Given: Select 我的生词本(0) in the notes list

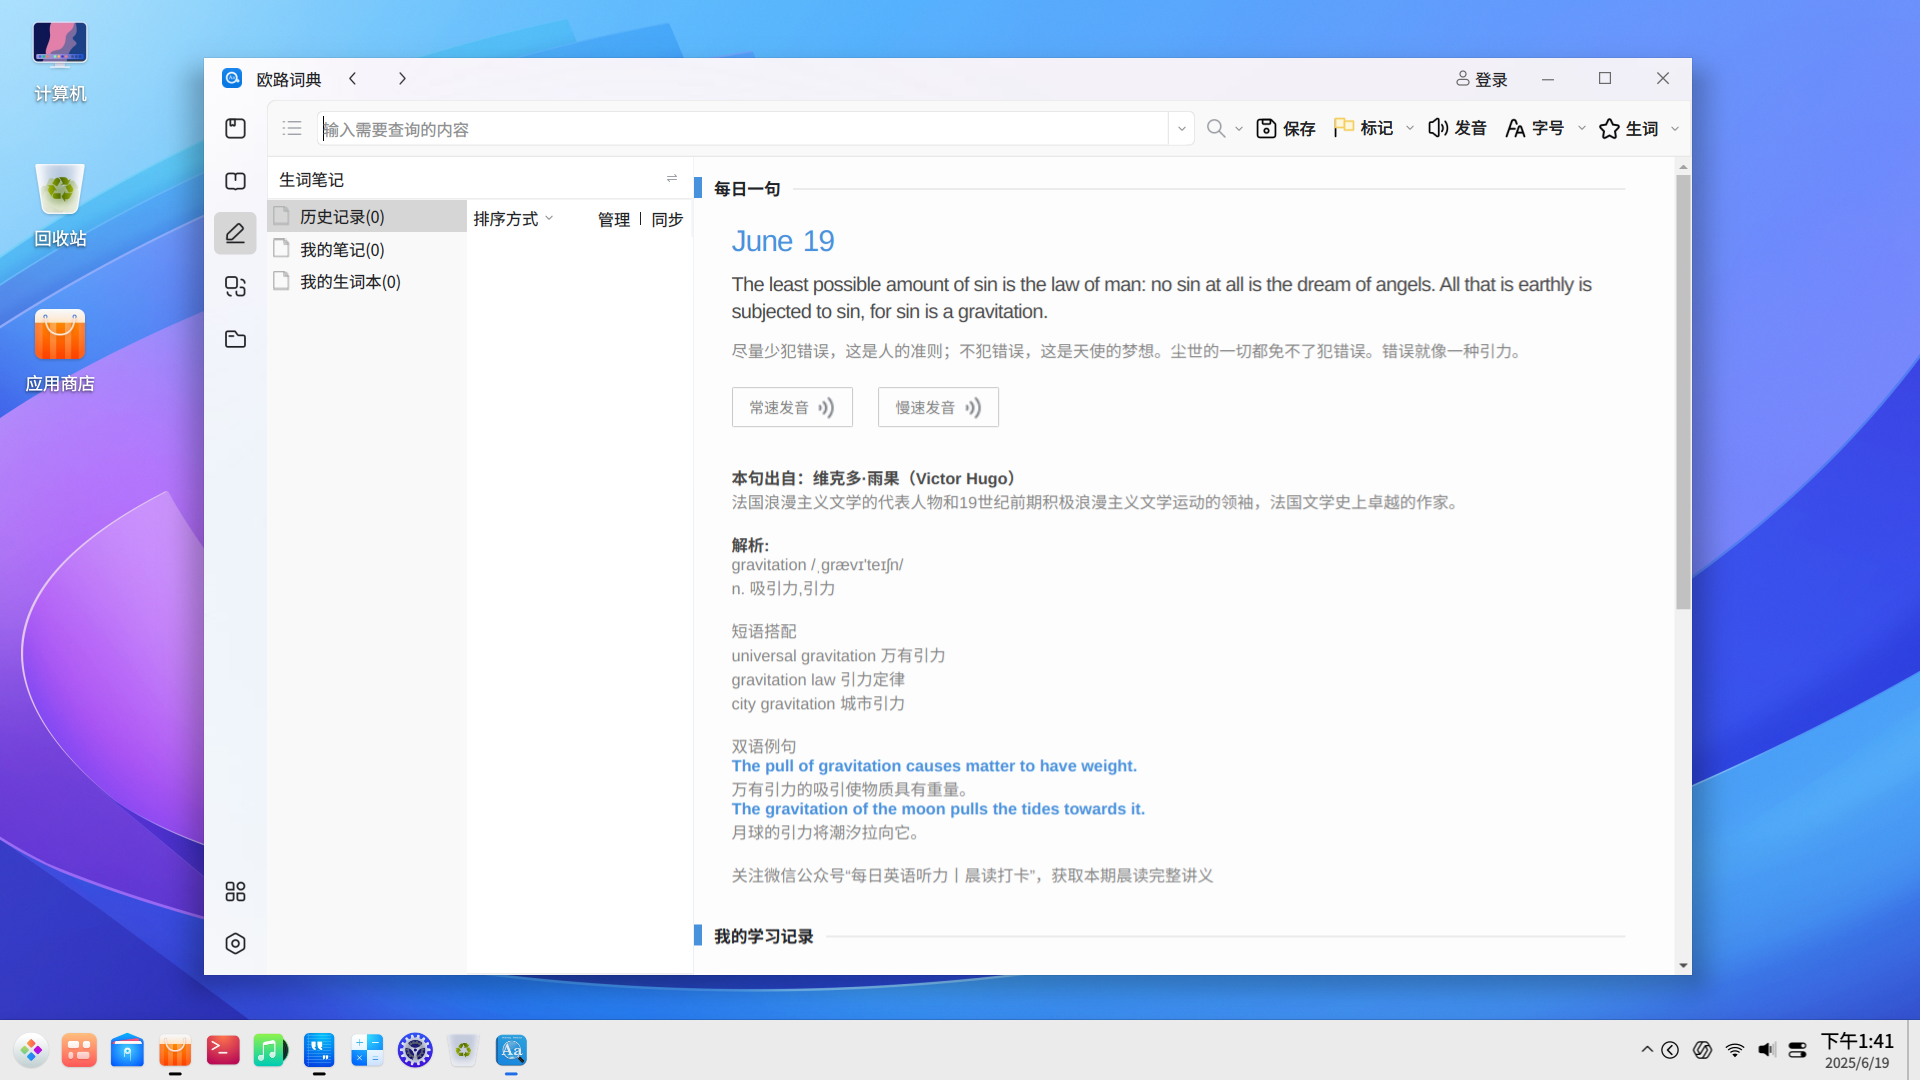Looking at the screenshot, I should point(367,282).
